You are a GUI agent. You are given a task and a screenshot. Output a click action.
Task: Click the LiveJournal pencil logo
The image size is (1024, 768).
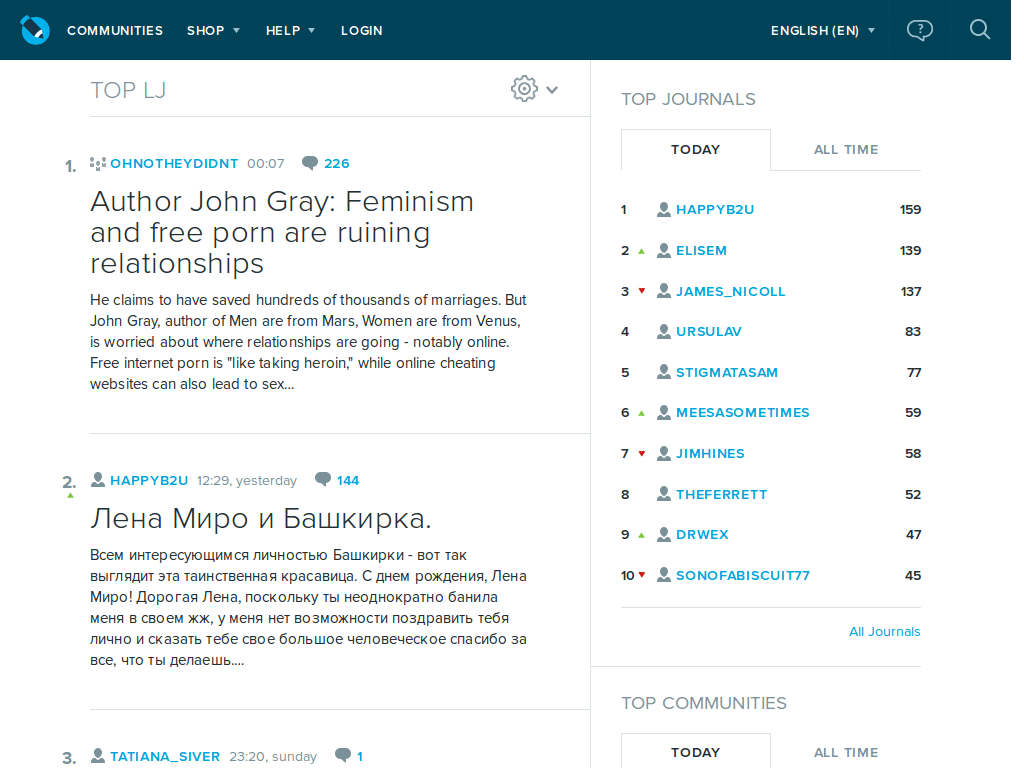35,30
